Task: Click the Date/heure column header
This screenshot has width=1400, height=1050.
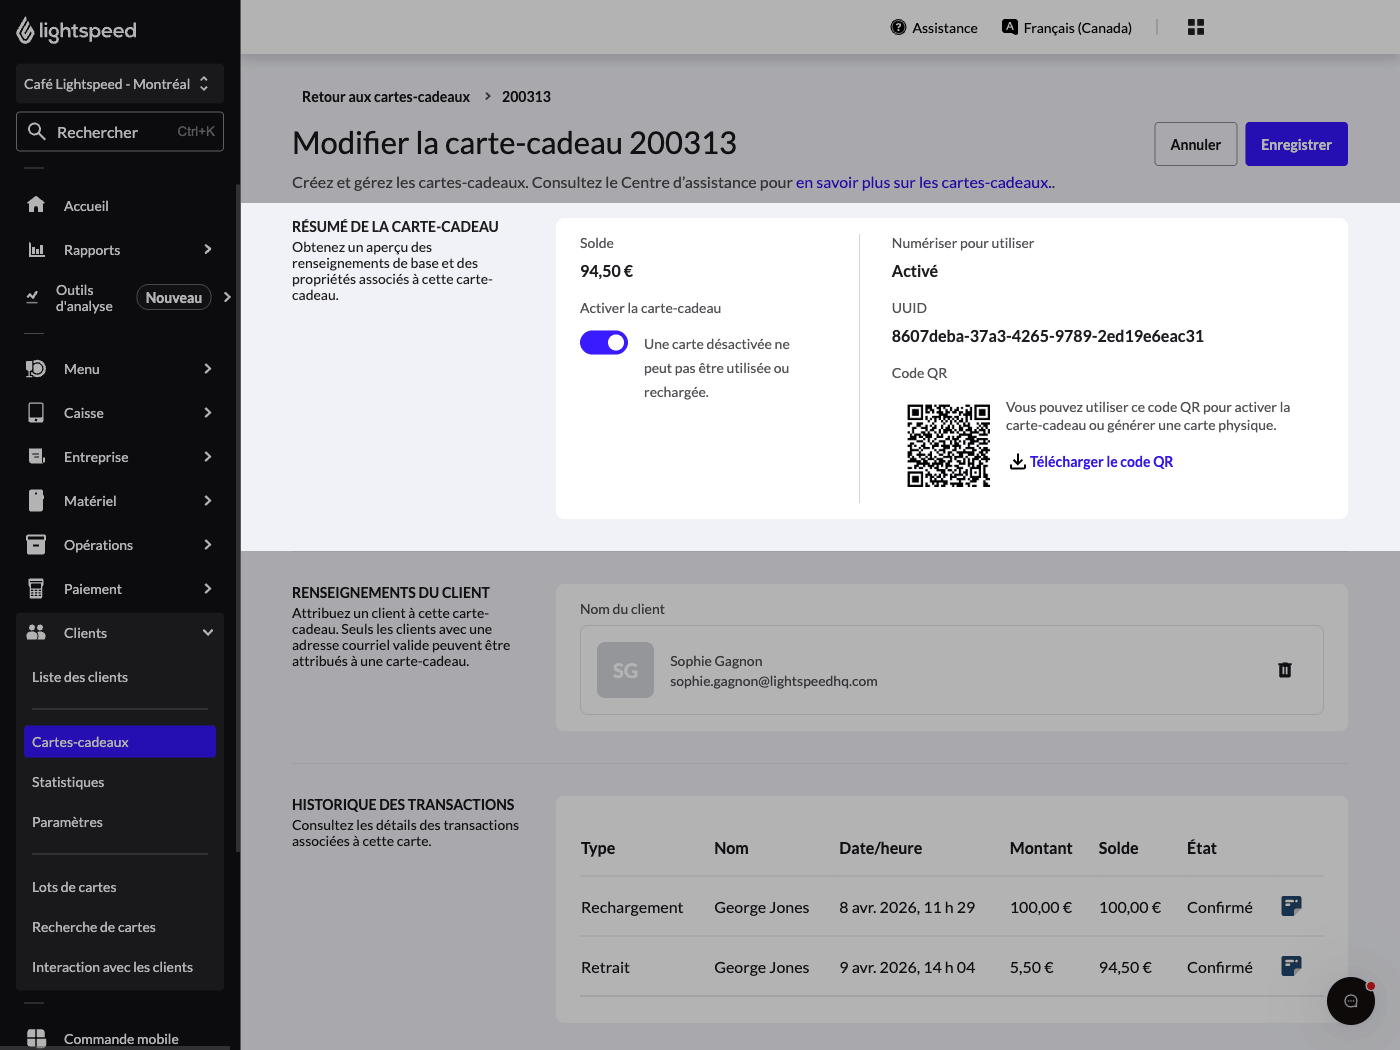Action: 881,848
